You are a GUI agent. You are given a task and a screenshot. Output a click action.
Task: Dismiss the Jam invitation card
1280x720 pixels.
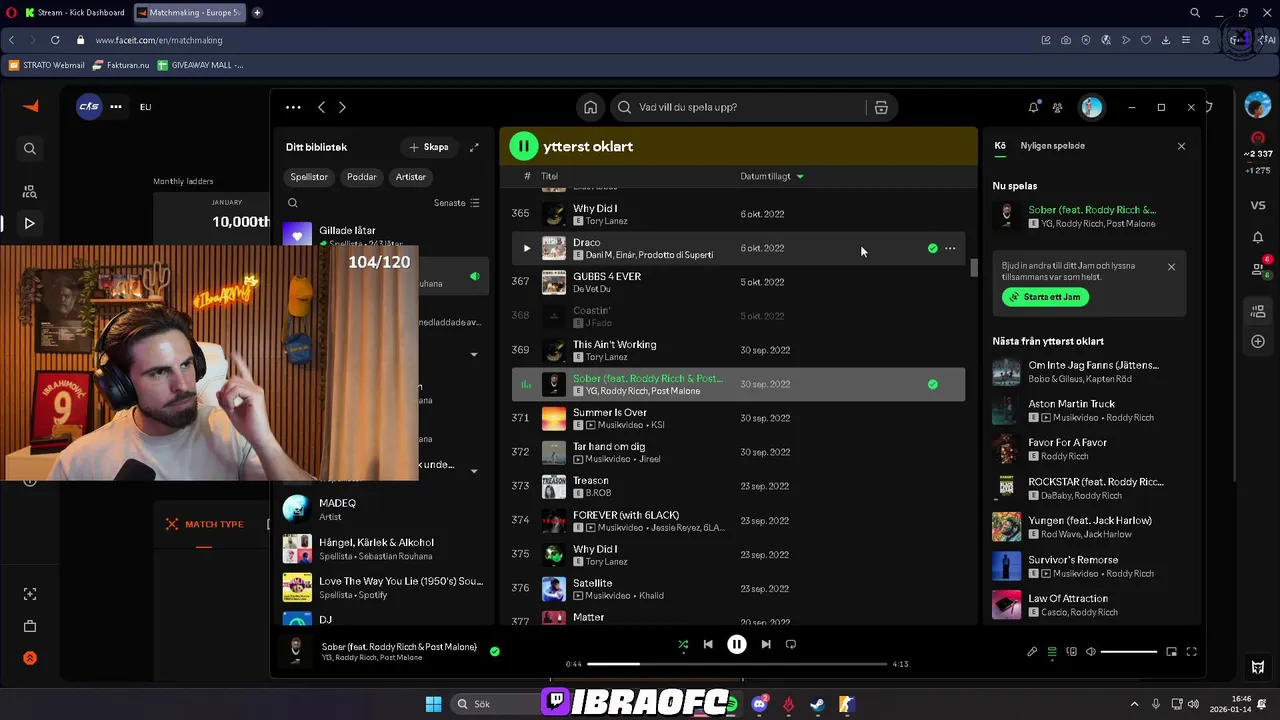1171,267
